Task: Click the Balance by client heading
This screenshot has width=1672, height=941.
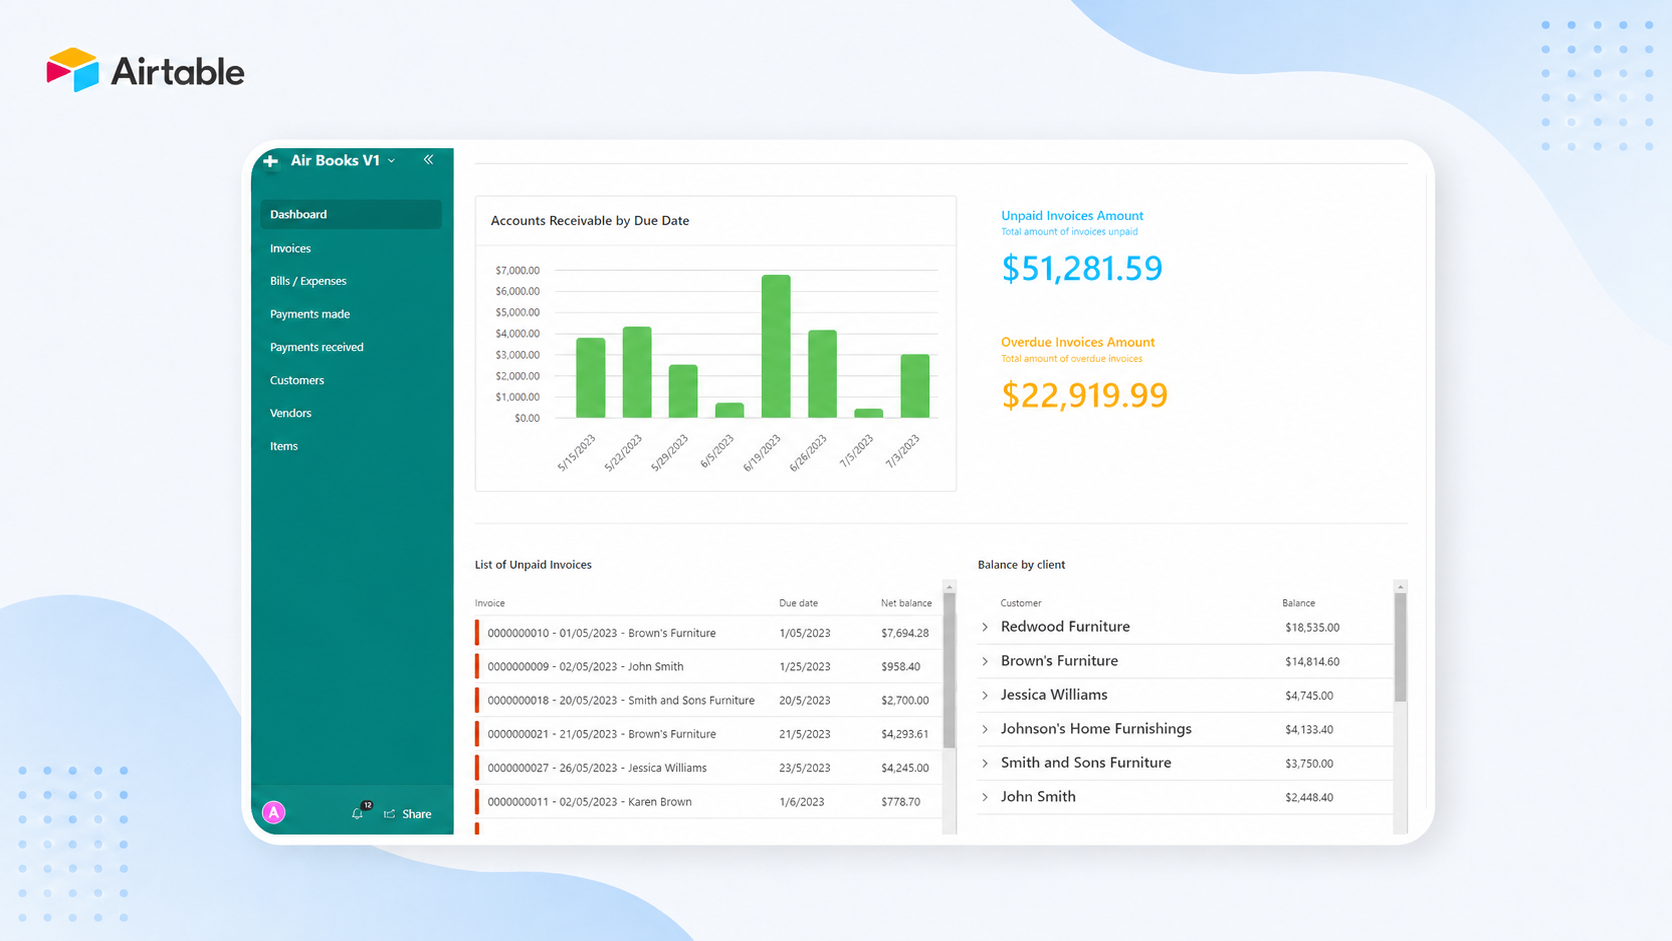Action: point(1021,565)
